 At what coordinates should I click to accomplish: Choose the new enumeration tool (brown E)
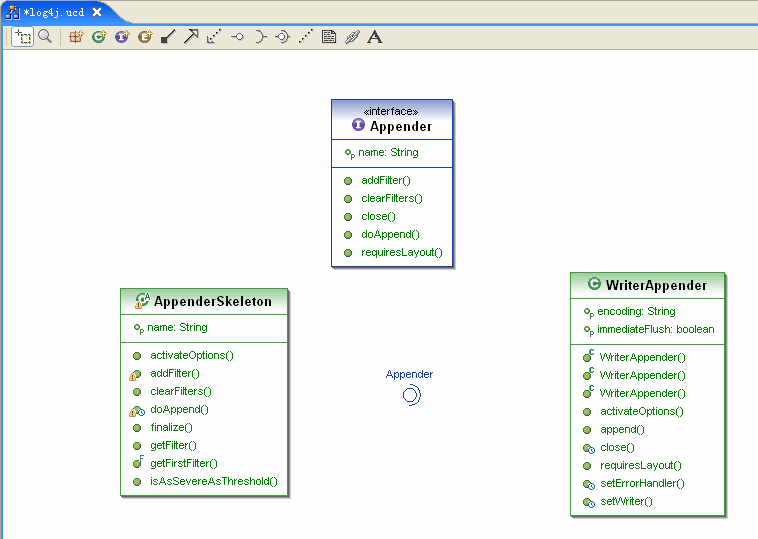click(x=145, y=37)
